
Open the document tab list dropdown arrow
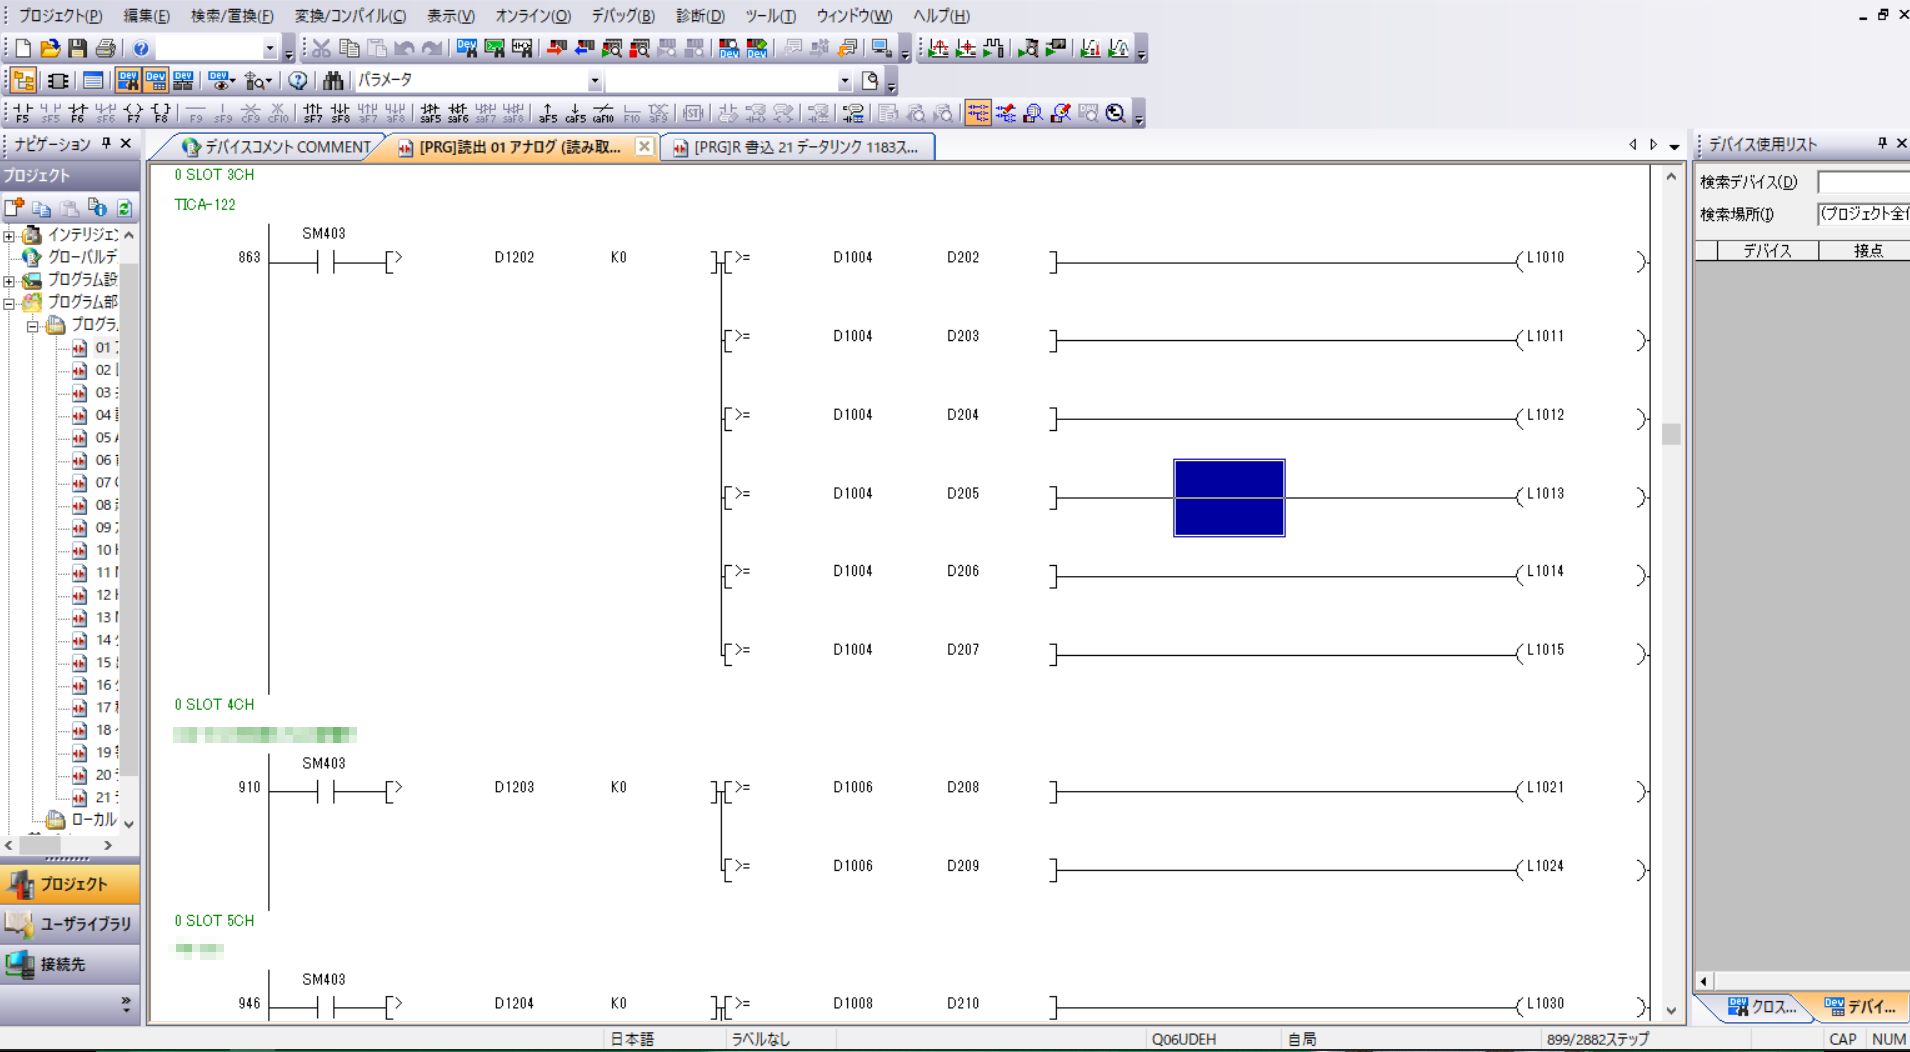pyautogui.click(x=1674, y=146)
